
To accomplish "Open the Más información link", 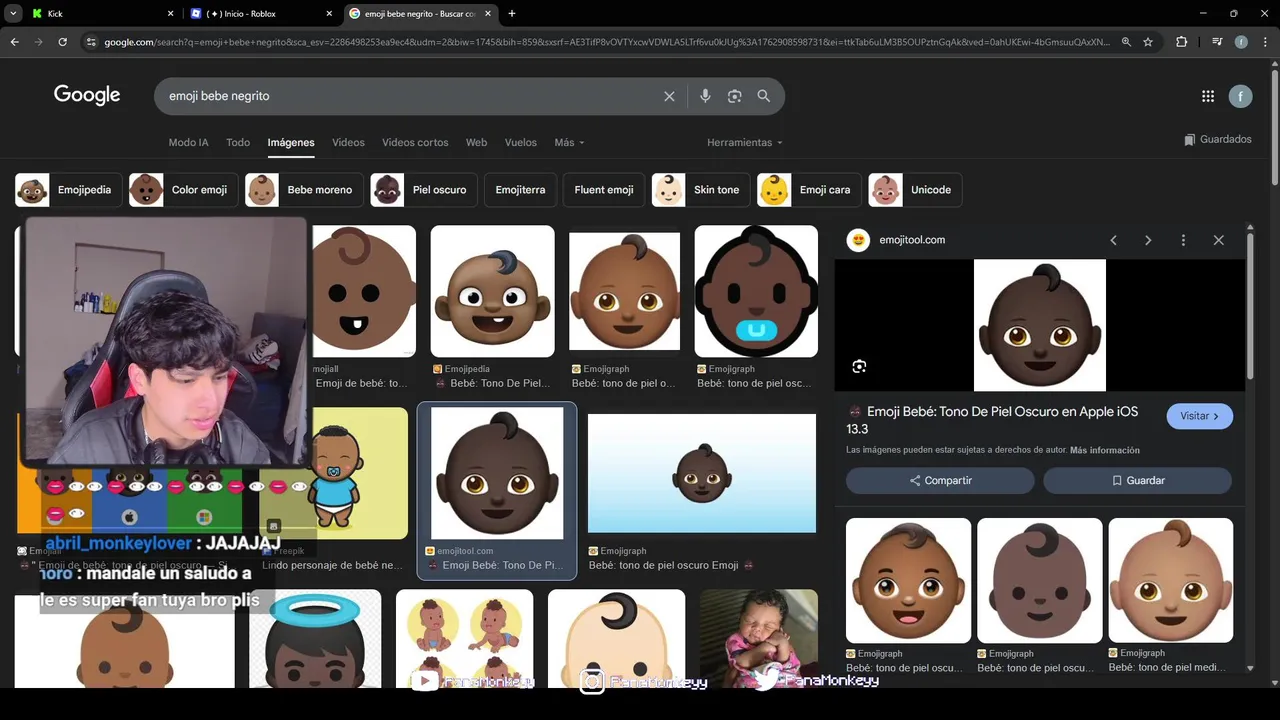I will point(1105,450).
